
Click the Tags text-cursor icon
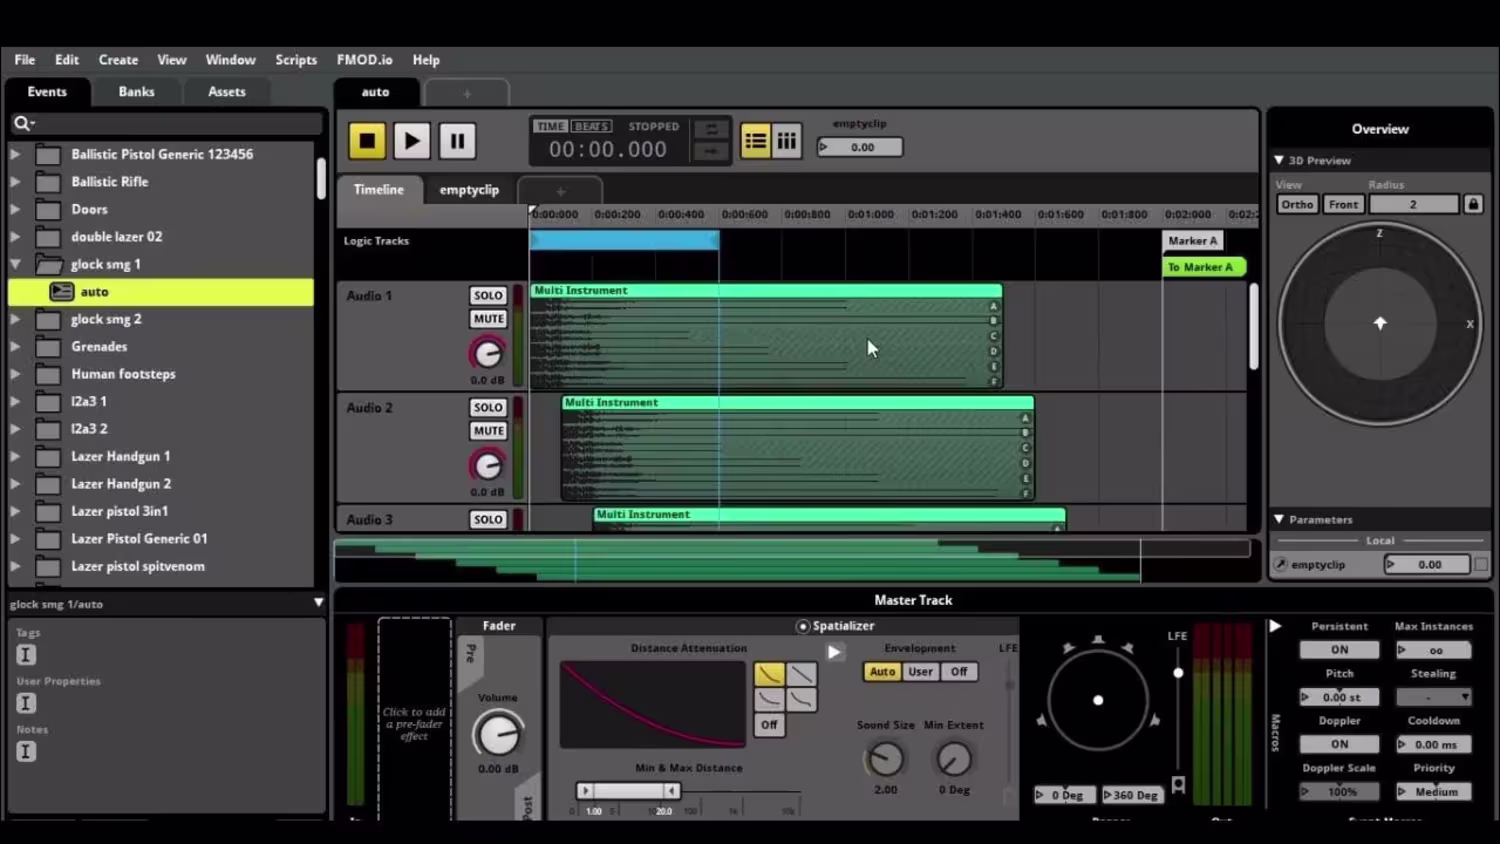26,655
